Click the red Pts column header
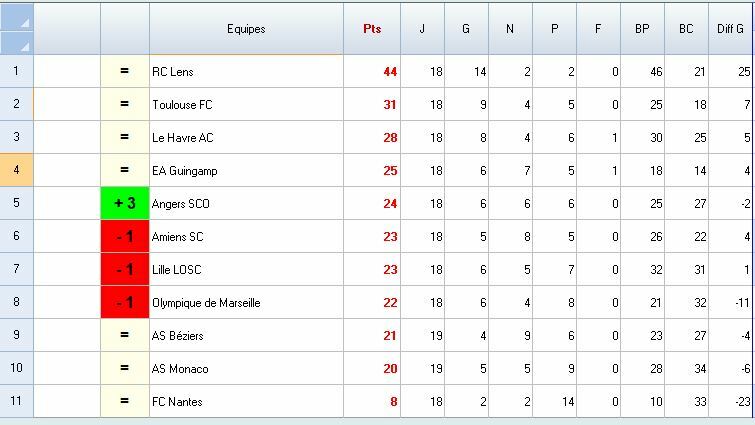The height and width of the screenshot is (425, 755). click(372, 29)
